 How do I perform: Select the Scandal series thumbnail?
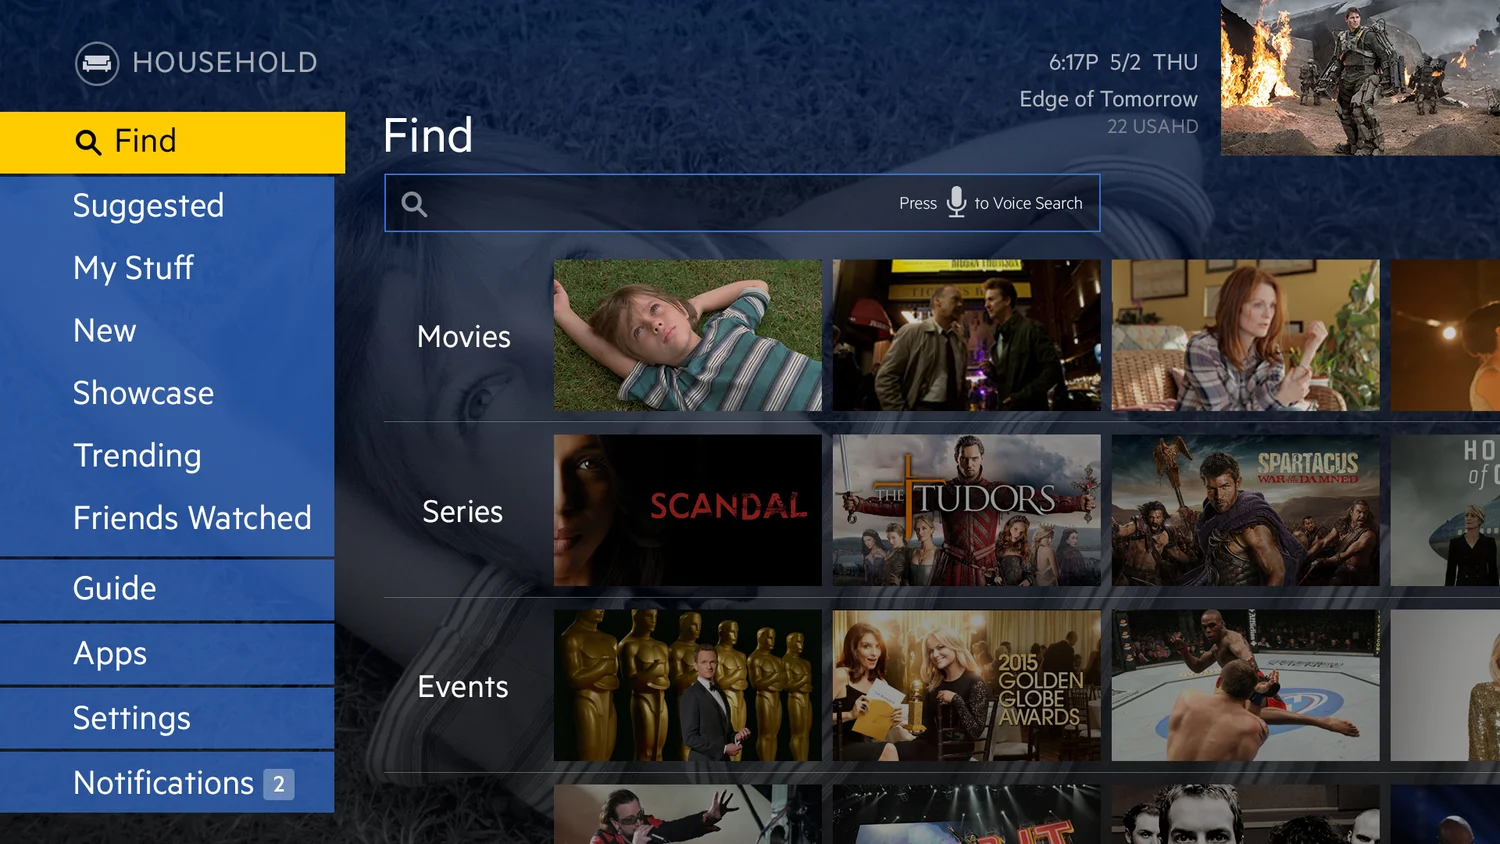[688, 510]
